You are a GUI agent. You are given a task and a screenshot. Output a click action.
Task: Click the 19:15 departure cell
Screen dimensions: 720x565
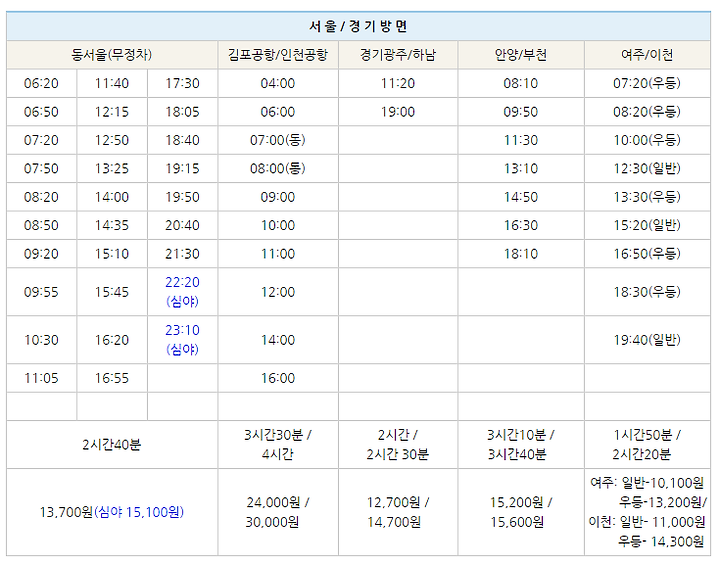point(182,169)
